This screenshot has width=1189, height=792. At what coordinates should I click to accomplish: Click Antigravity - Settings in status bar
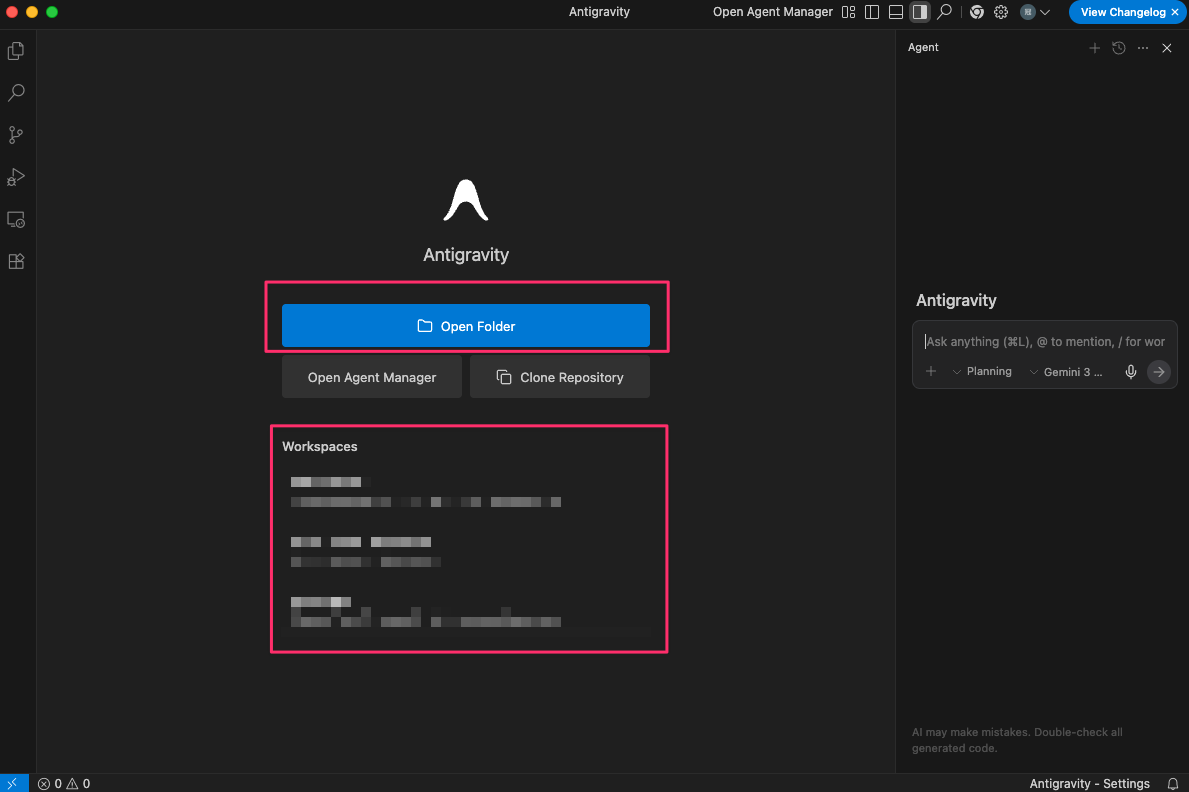click(1089, 784)
